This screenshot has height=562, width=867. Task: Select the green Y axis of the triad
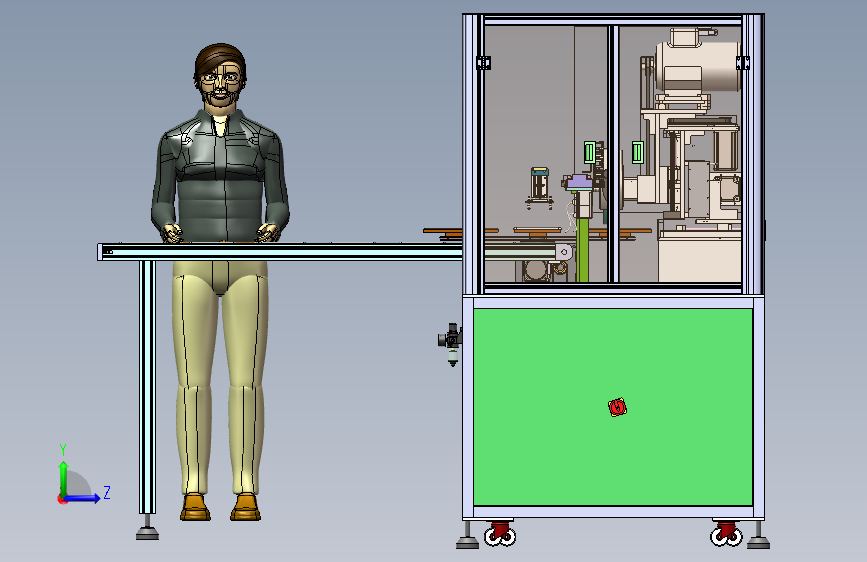(x=63, y=479)
